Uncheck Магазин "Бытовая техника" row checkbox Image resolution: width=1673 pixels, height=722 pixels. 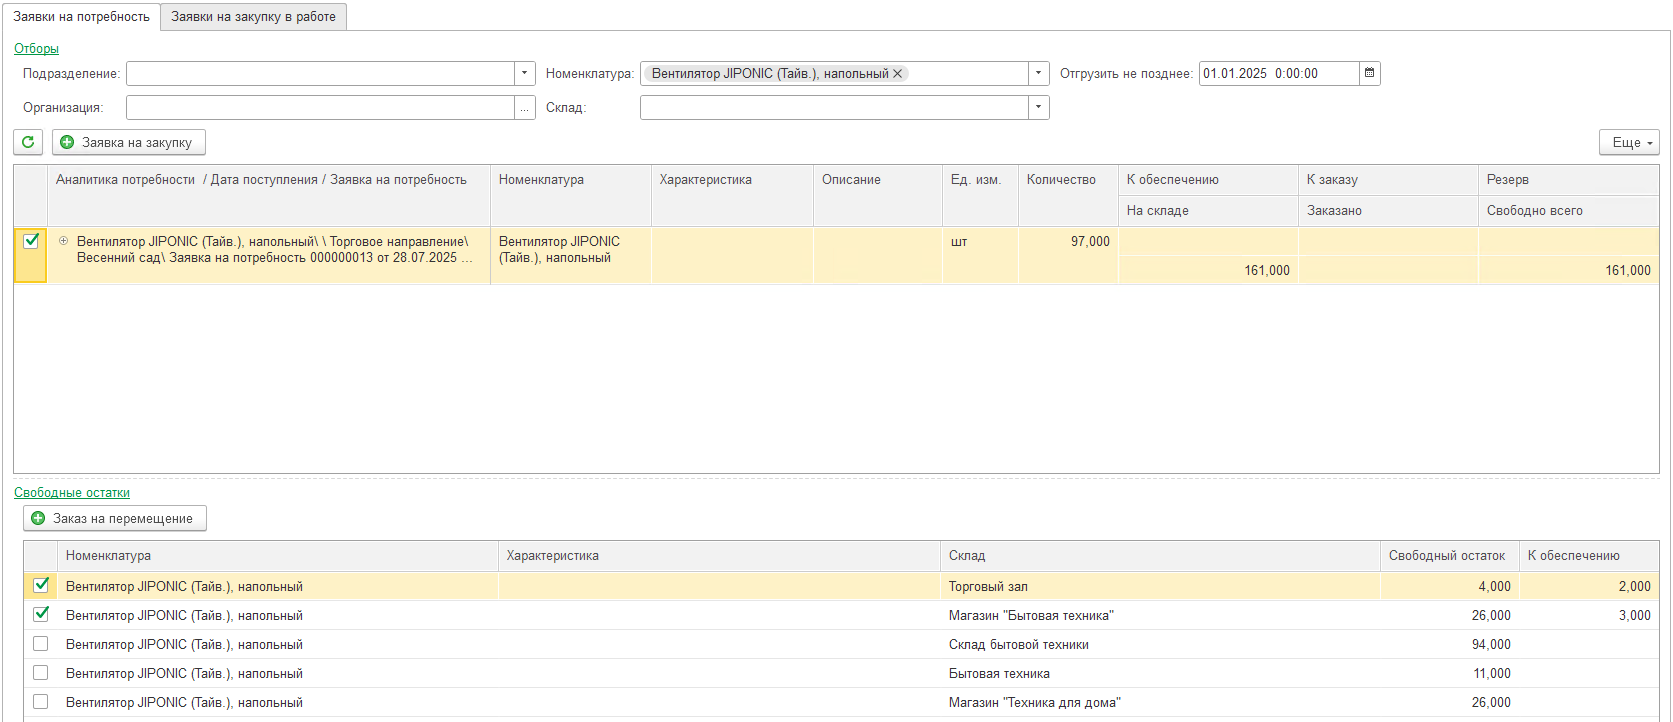click(41, 615)
